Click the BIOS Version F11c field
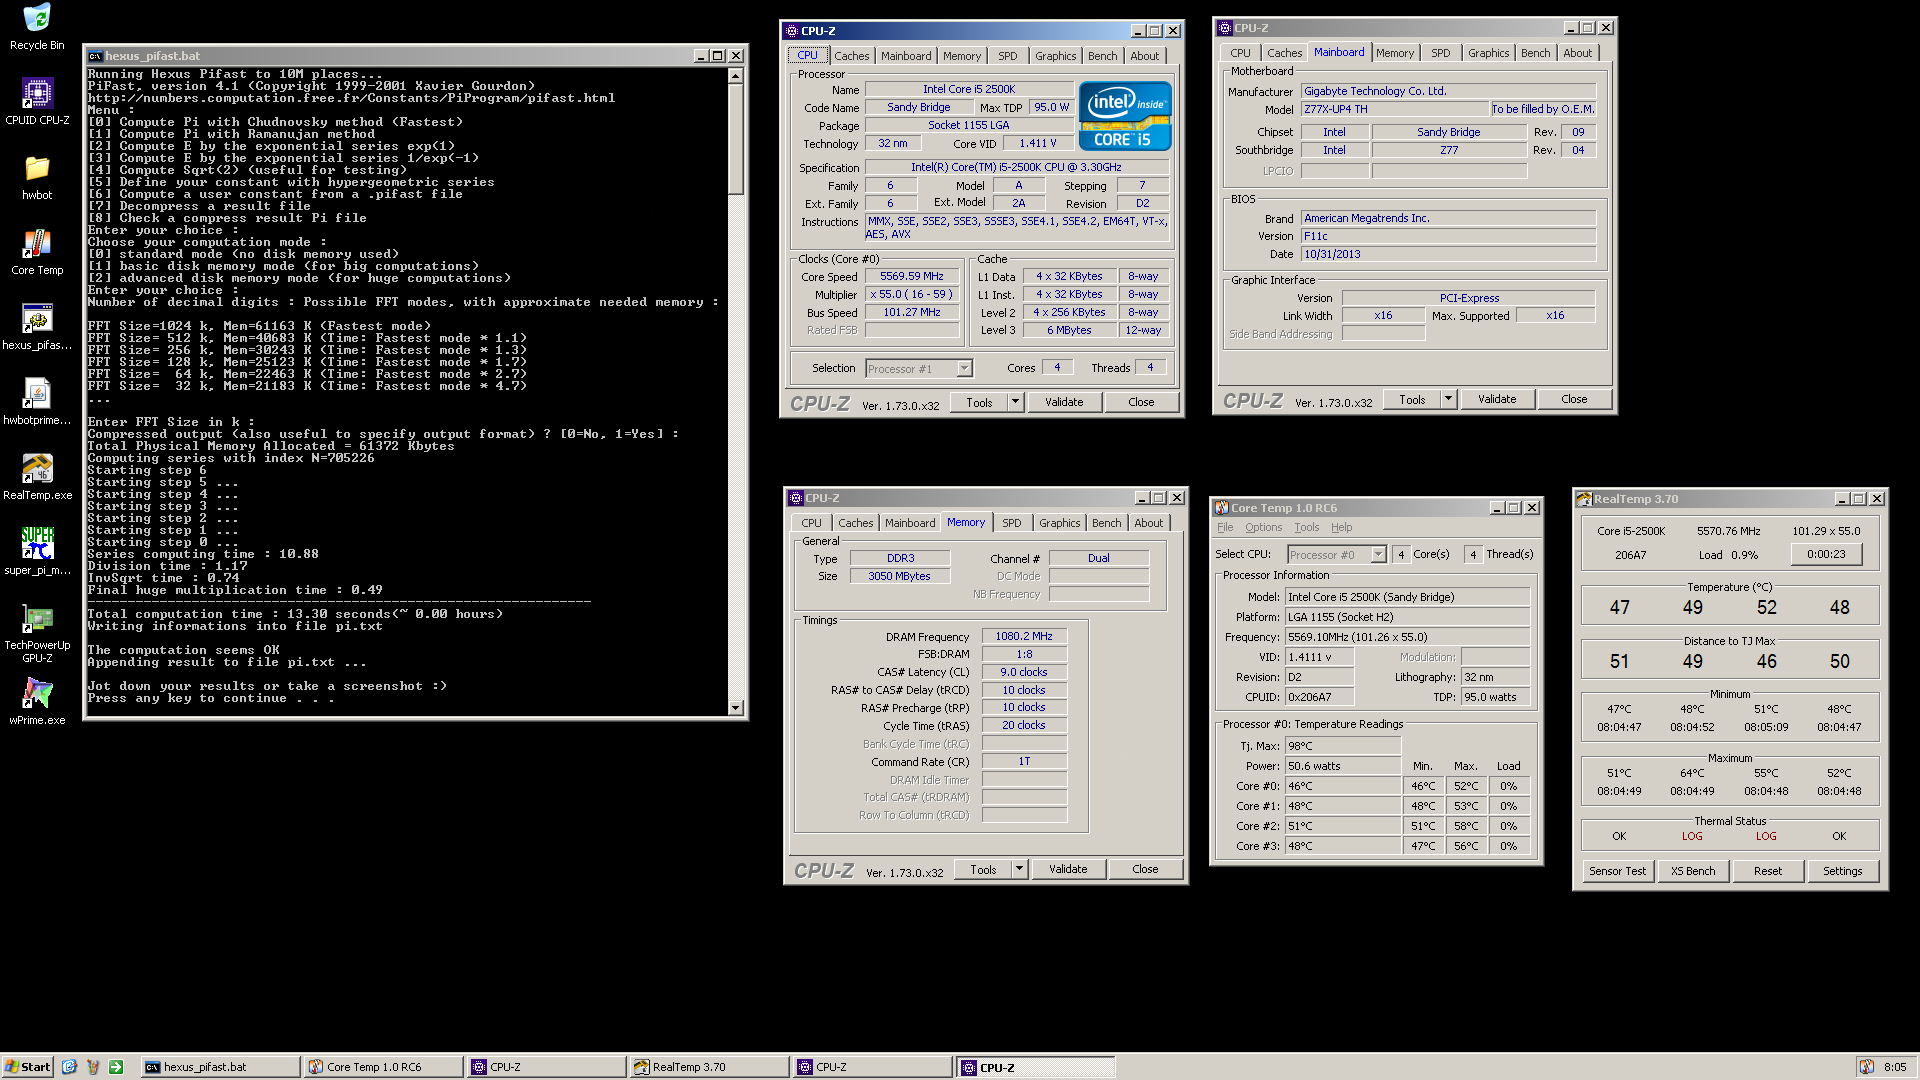Viewport: 1920px width, 1080px height. coord(1448,237)
